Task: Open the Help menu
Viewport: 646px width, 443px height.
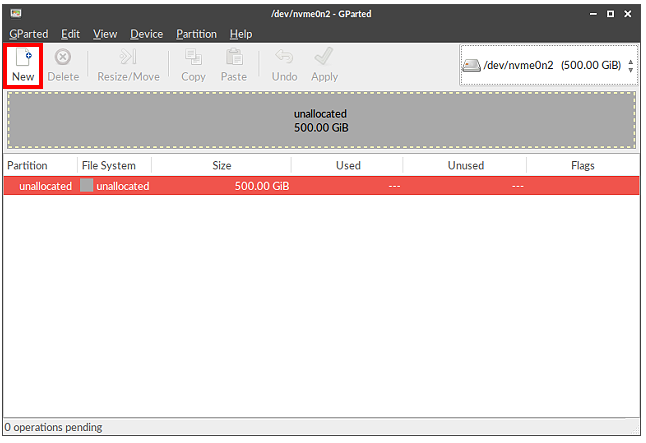Action: tap(241, 34)
